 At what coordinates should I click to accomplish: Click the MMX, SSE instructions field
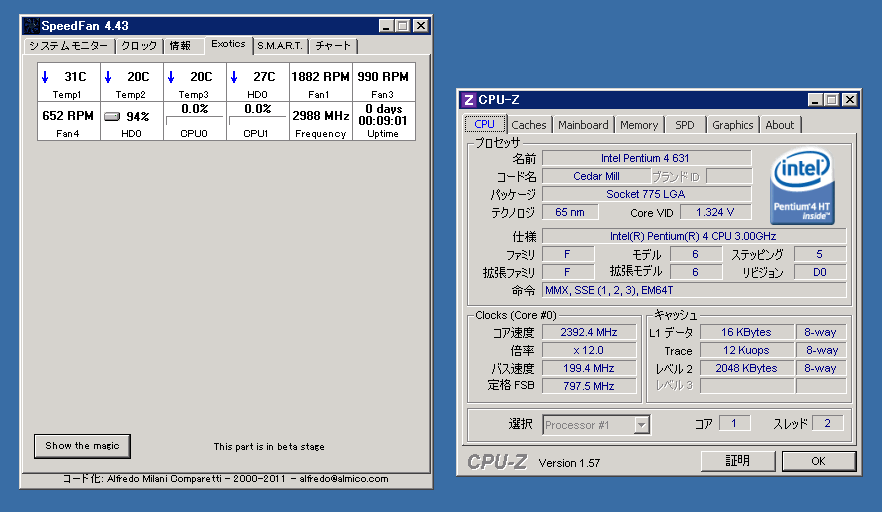tap(694, 290)
